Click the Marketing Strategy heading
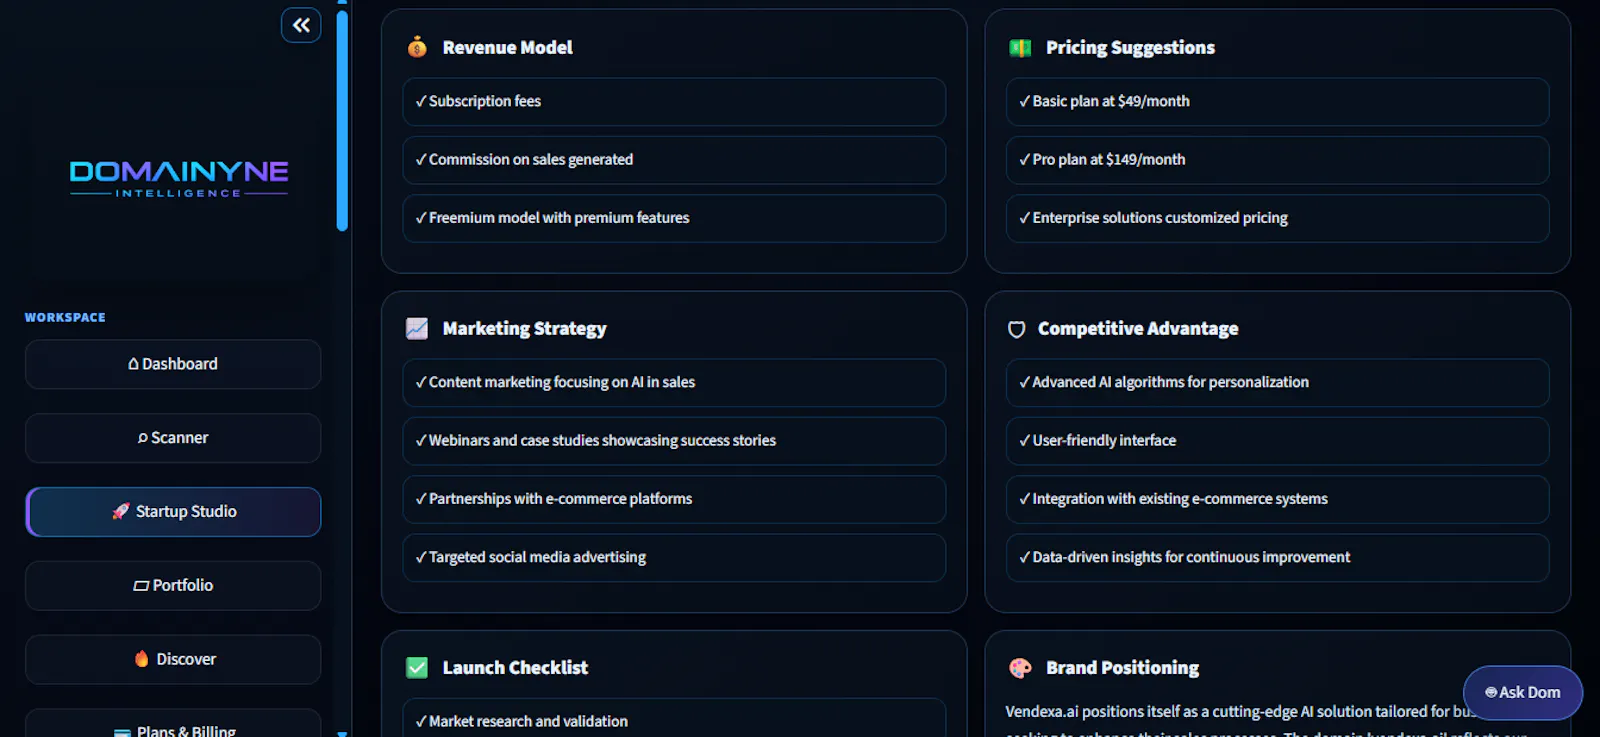Screen dimensions: 1600x737 tap(524, 329)
